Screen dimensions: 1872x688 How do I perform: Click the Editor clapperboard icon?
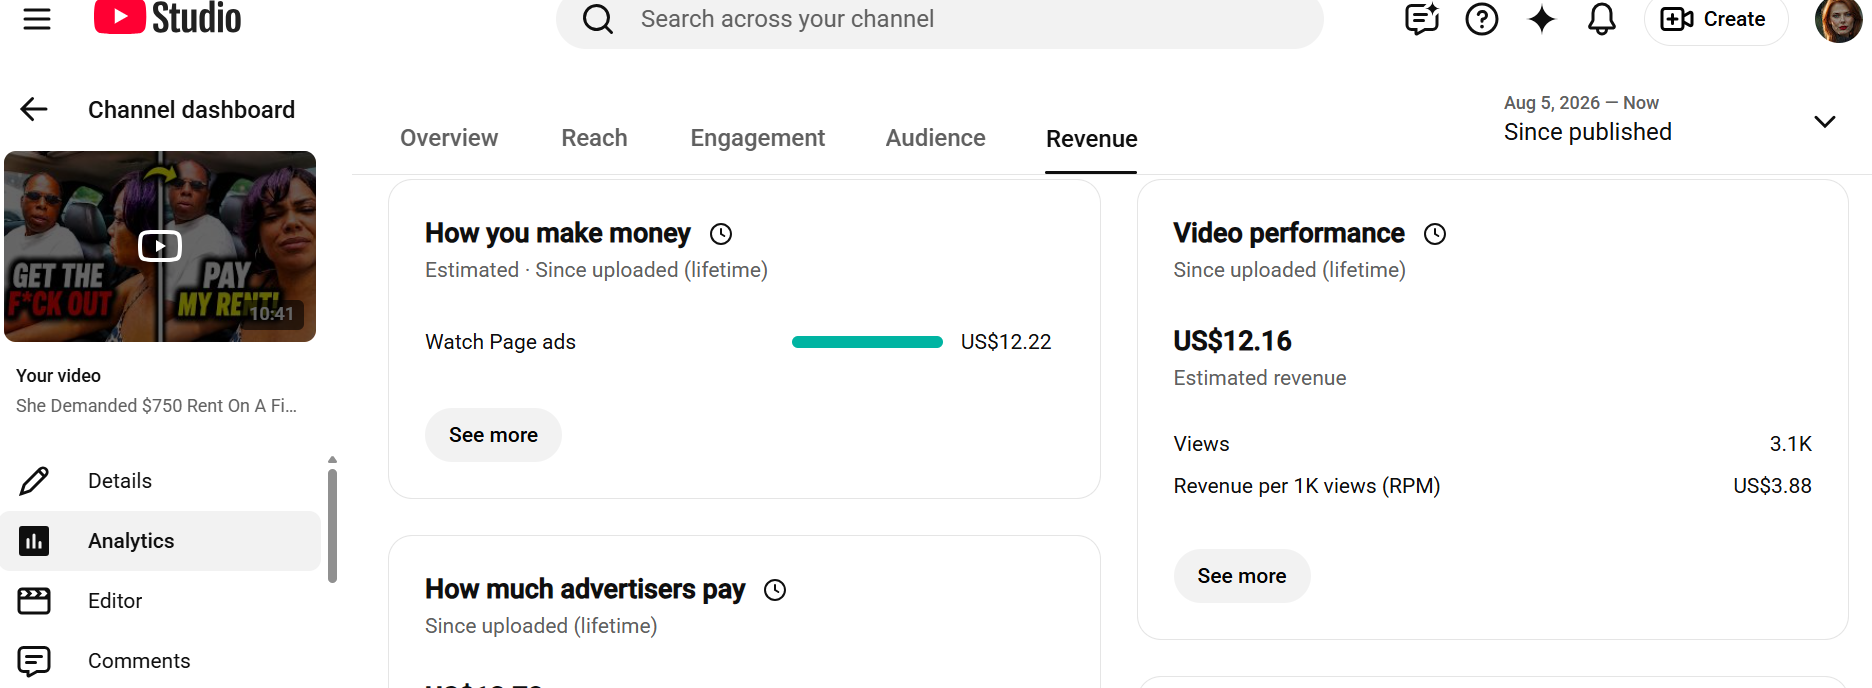click(x=34, y=601)
